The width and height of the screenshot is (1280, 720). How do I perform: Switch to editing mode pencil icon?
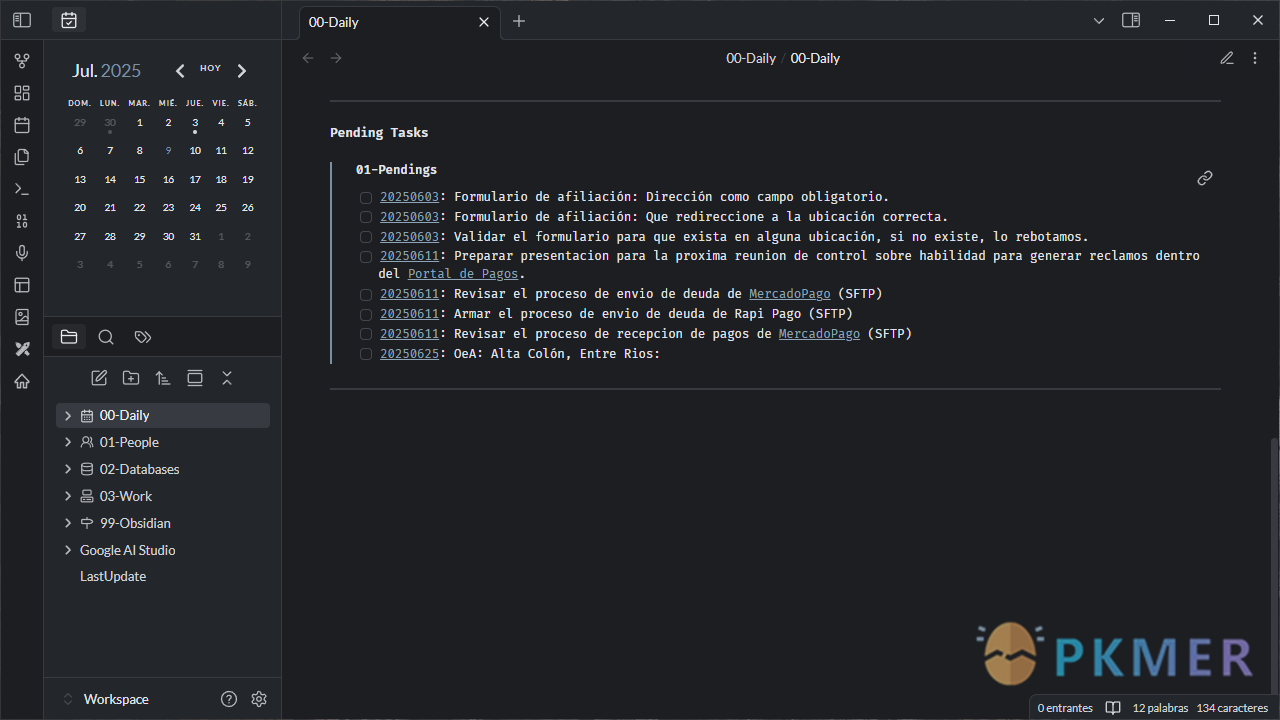tap(1227, 58)
